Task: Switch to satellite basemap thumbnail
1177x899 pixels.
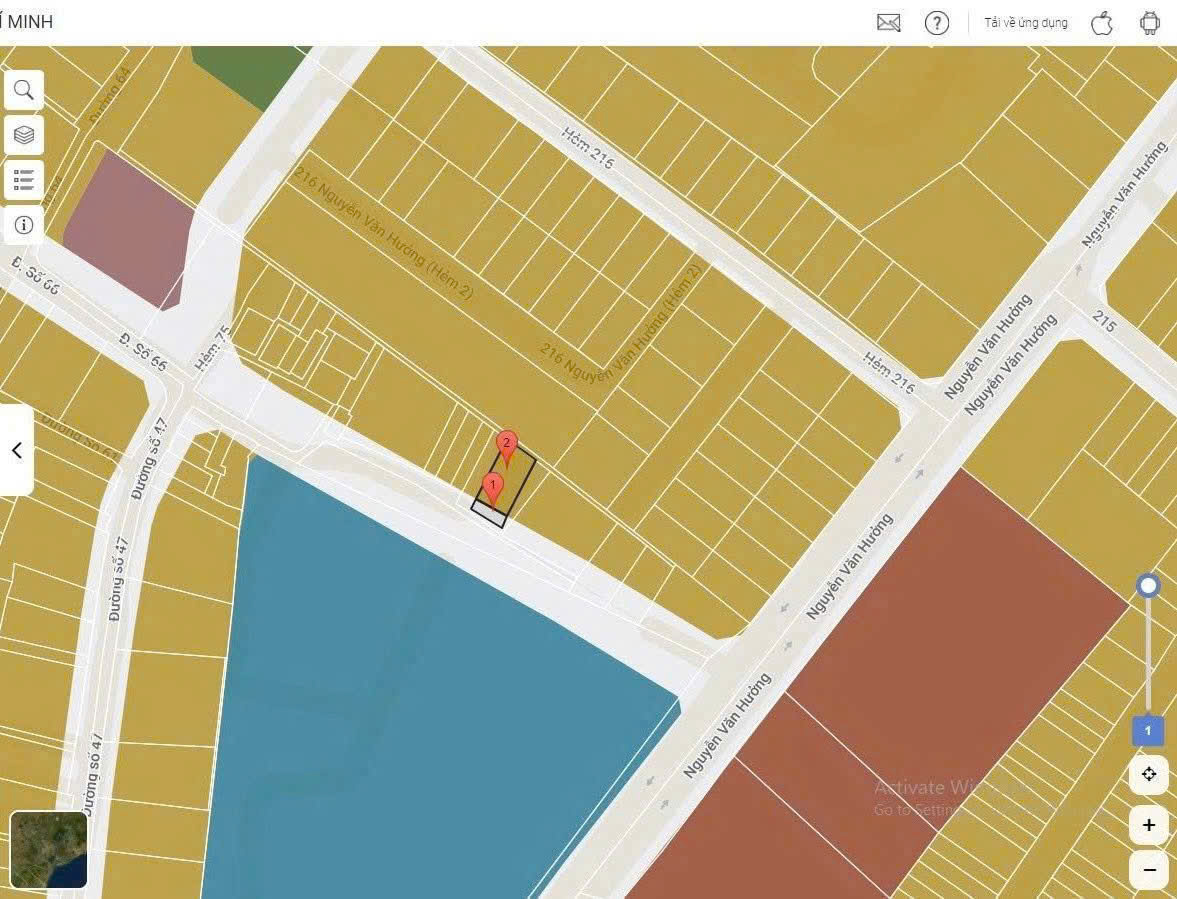Action: point(49,849)
